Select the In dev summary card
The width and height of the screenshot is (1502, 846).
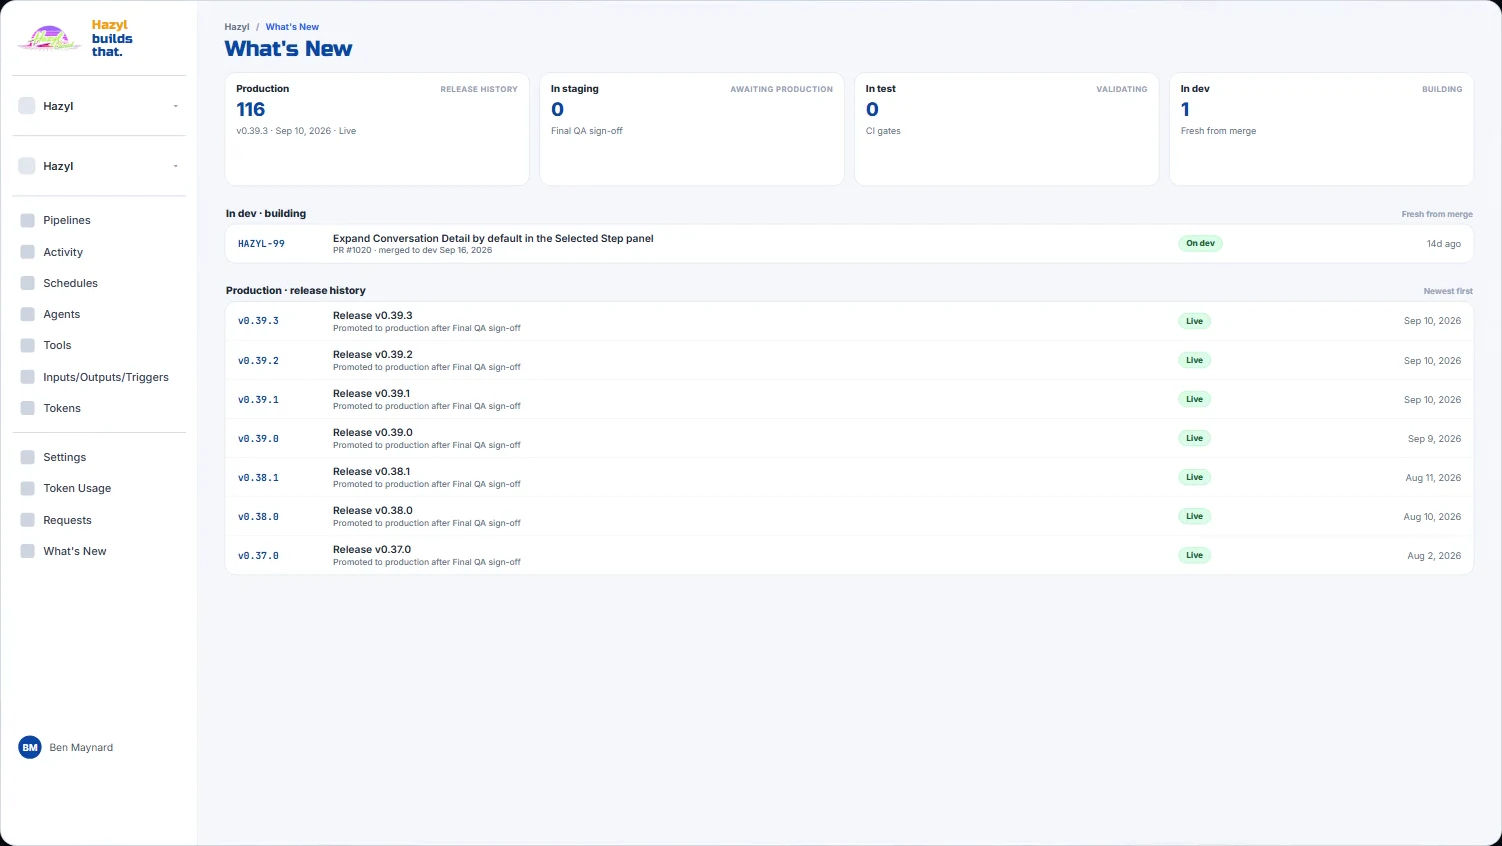(1321, 129)
